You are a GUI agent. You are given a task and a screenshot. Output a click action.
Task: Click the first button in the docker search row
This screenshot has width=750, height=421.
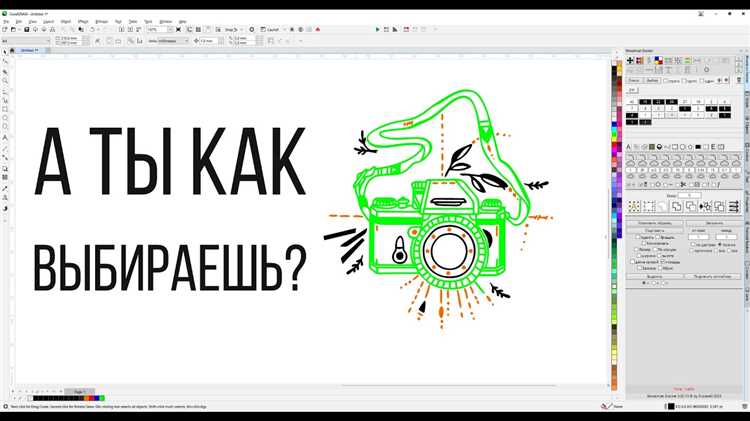(634, 80)
